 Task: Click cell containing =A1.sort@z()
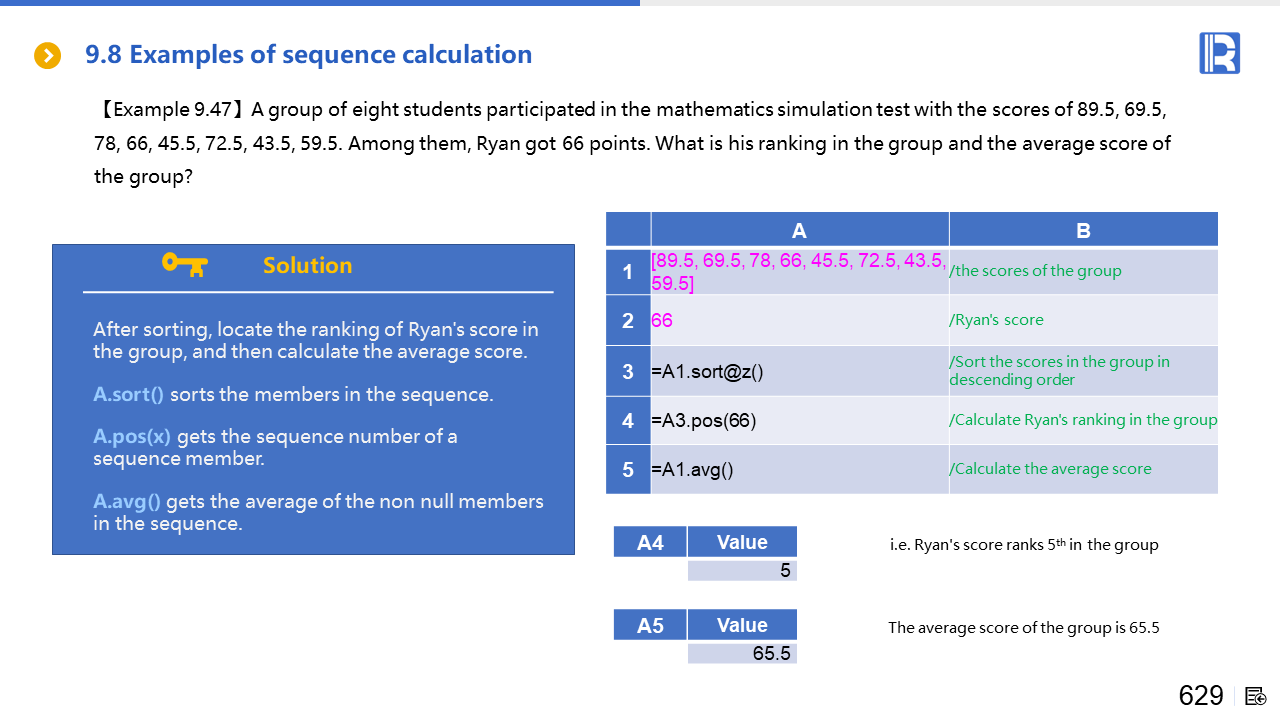click(x=799, y=372)
